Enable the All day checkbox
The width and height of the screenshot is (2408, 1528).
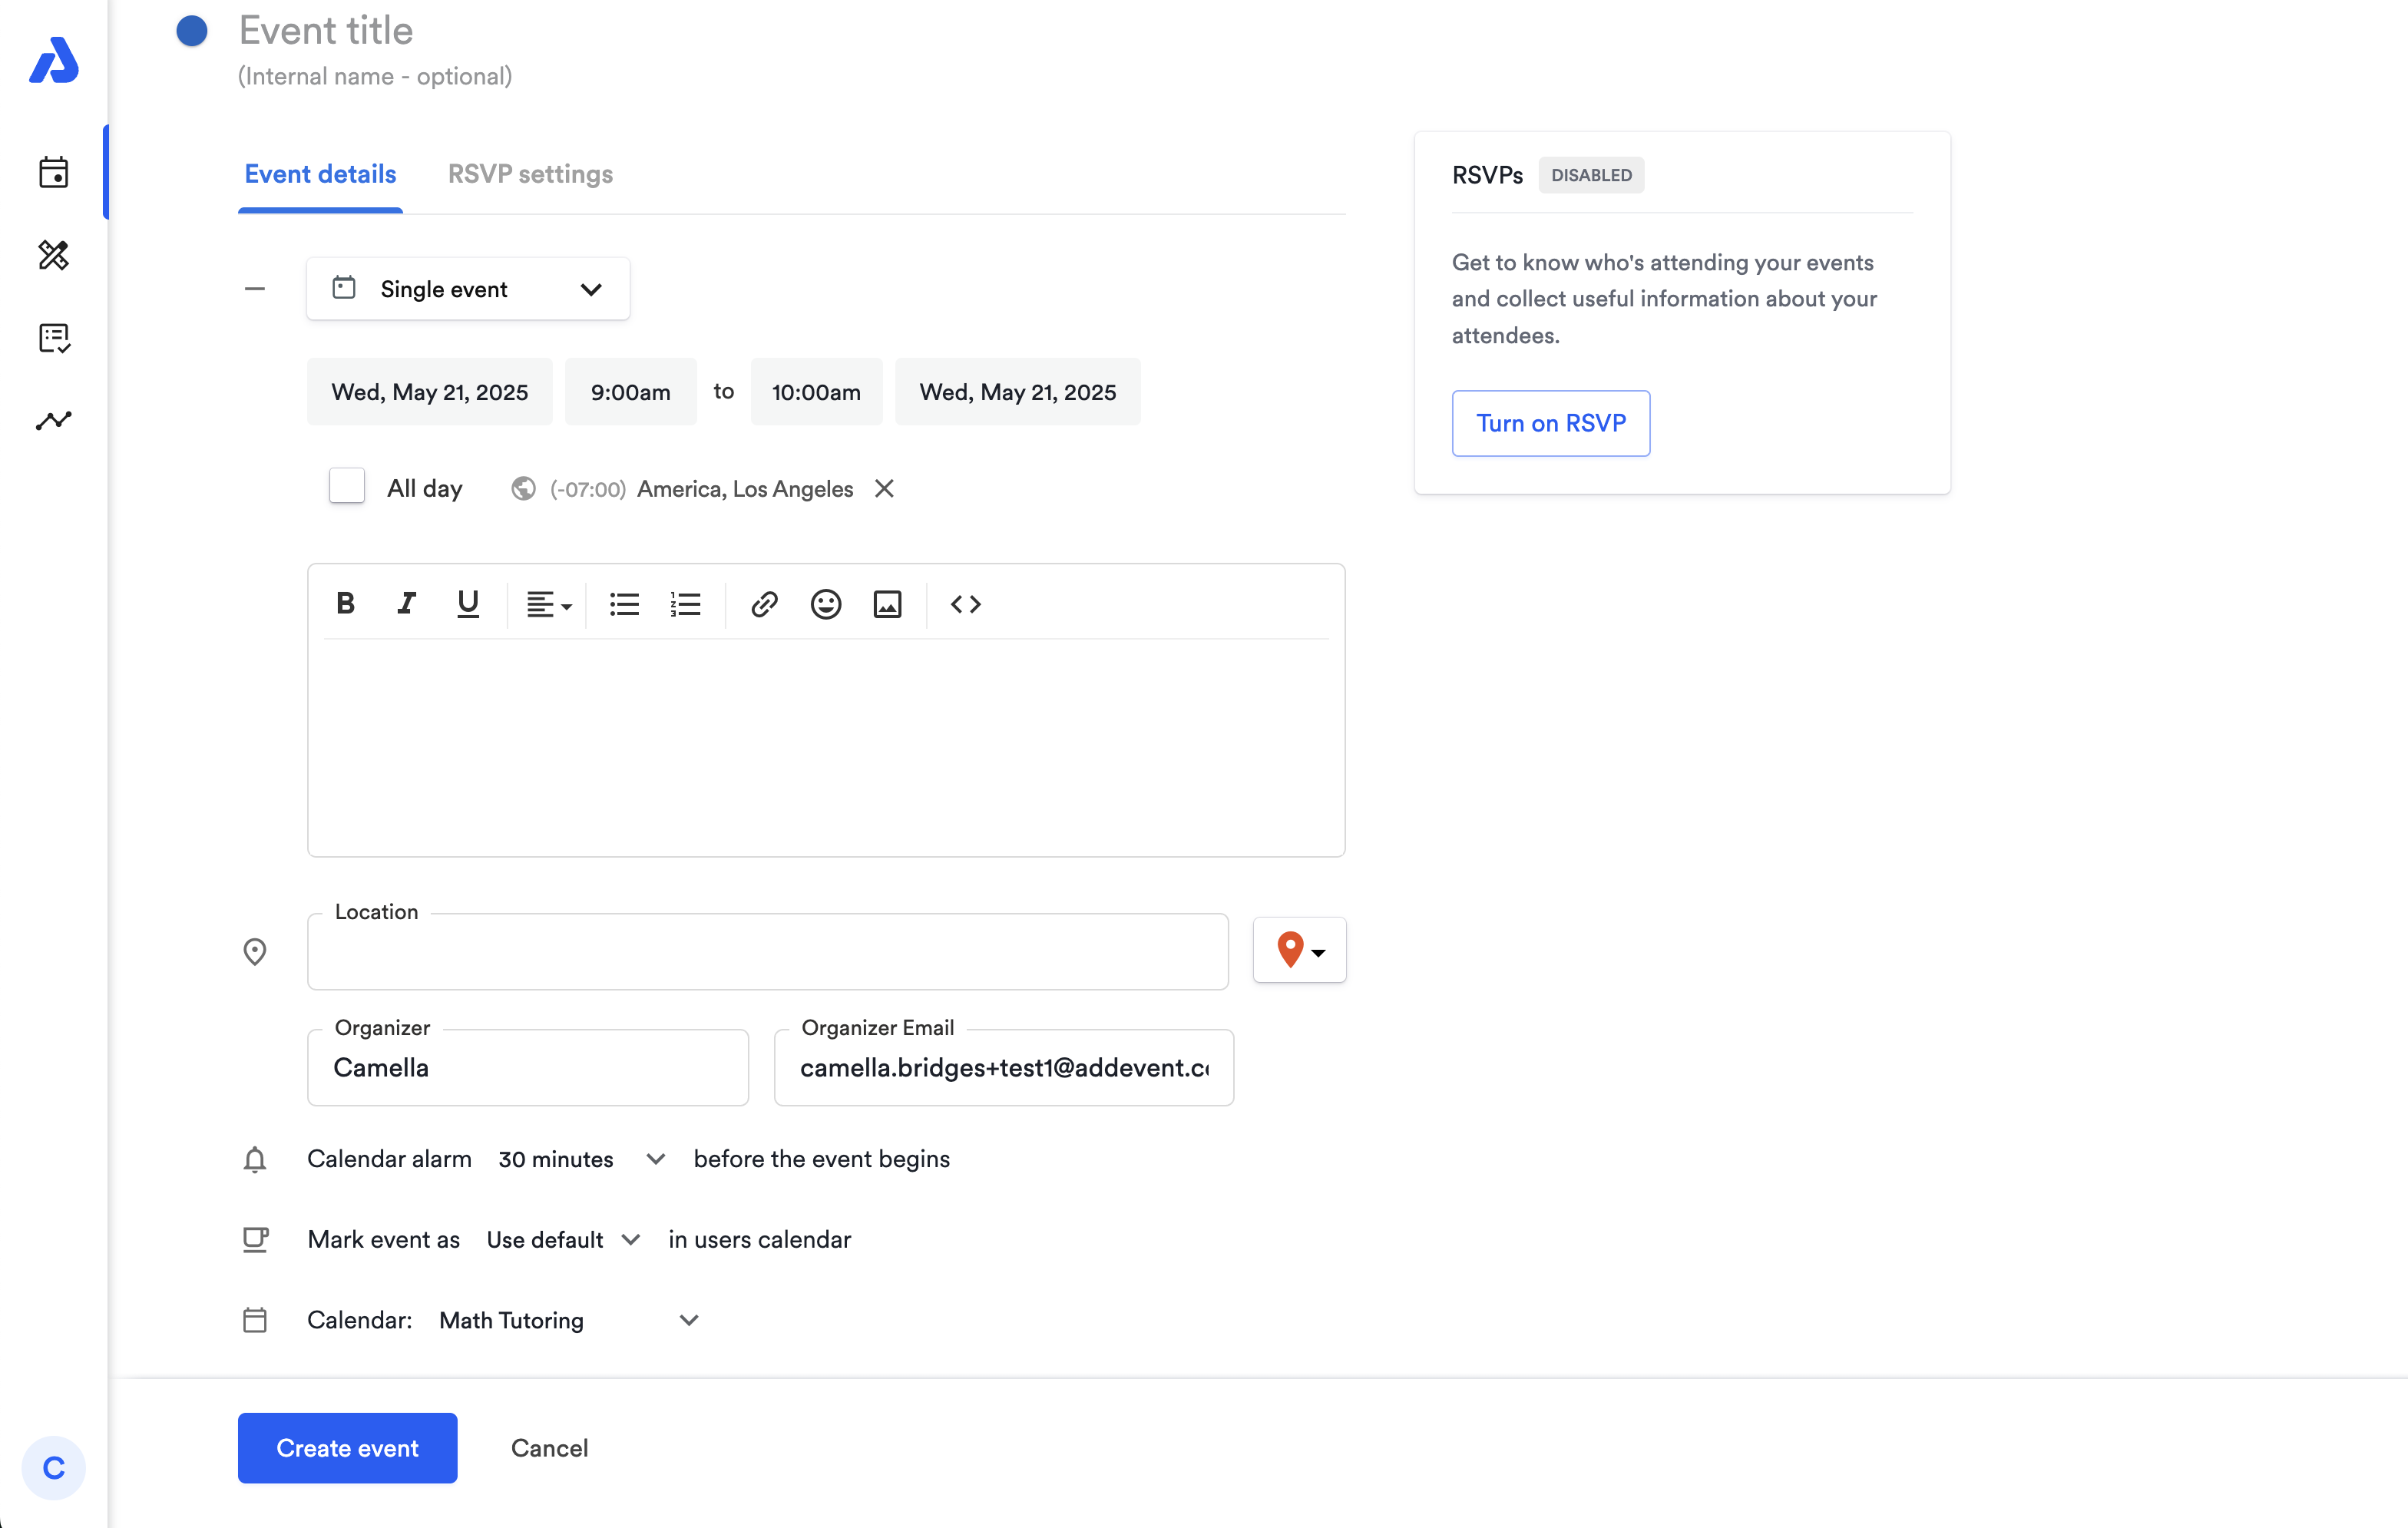pyautogui.click(x=347, y=487)
